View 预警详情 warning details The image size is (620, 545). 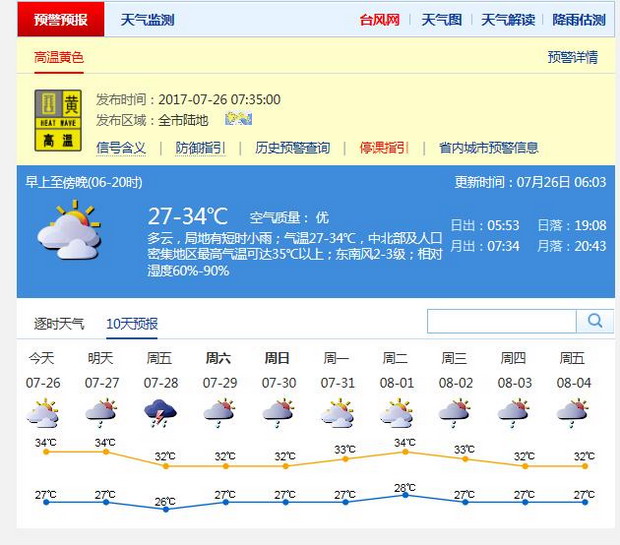pyautogui.click(x=572, y=57)
